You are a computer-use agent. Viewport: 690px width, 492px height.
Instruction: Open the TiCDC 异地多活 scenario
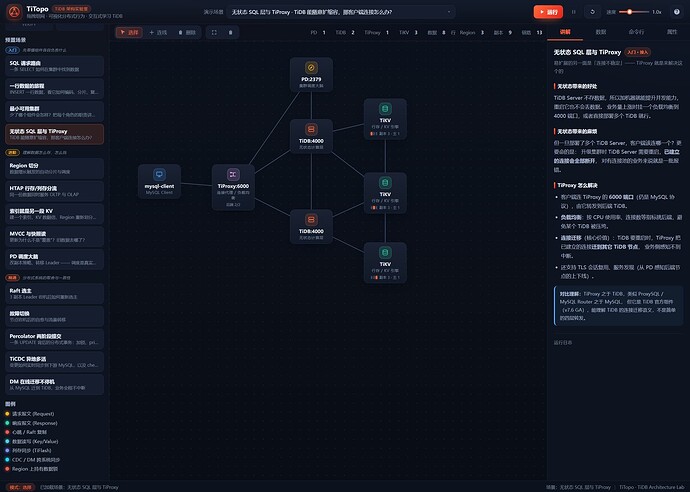coord(55,362)
